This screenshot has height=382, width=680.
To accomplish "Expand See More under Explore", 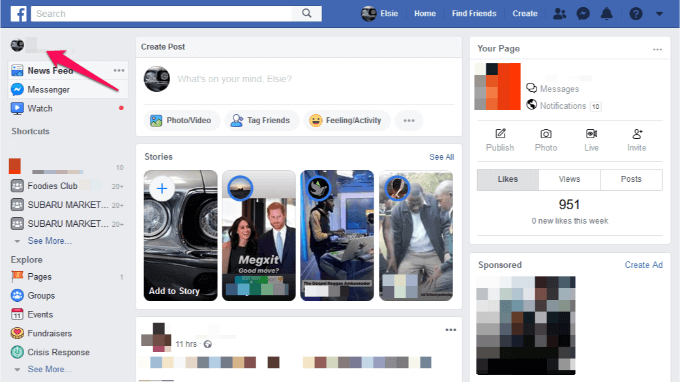I will click(49, 369).
